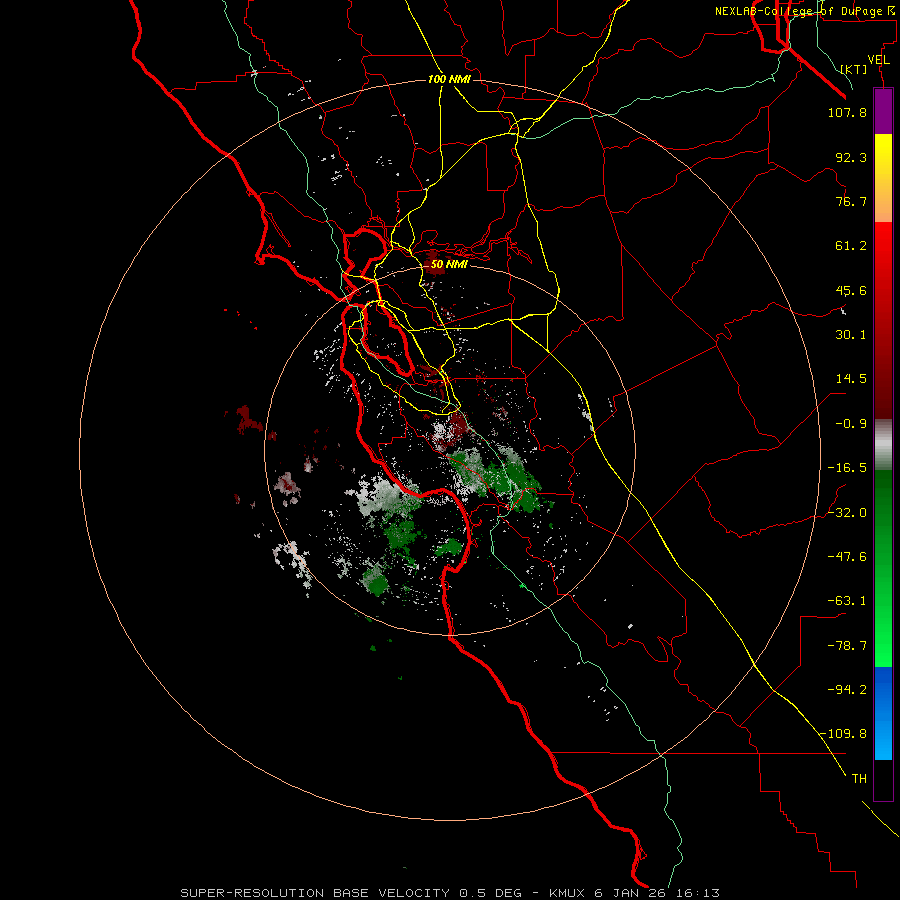Select the -78.7 scale value
This screenshot has height=900, width=900.
(847, 646)
